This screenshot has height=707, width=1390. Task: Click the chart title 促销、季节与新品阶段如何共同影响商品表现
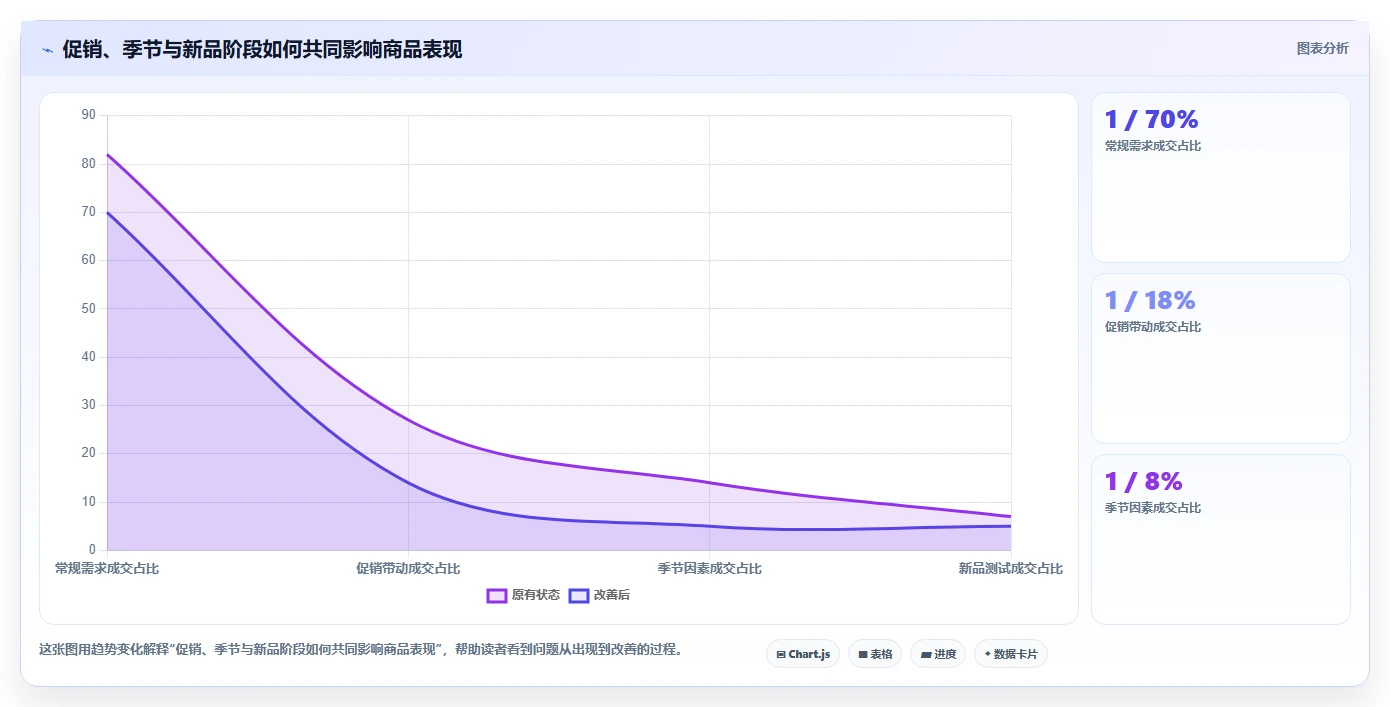point(262,49)
